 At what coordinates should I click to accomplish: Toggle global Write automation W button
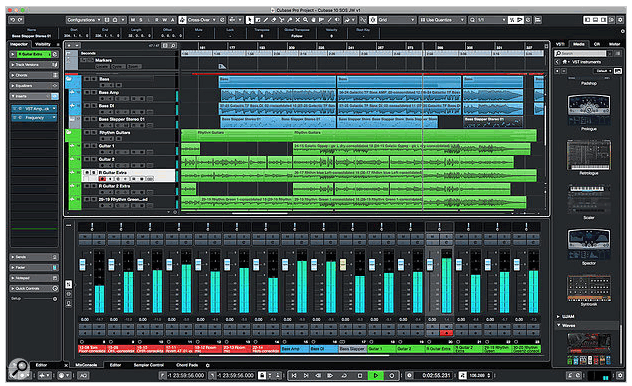(x=165, y=19)
